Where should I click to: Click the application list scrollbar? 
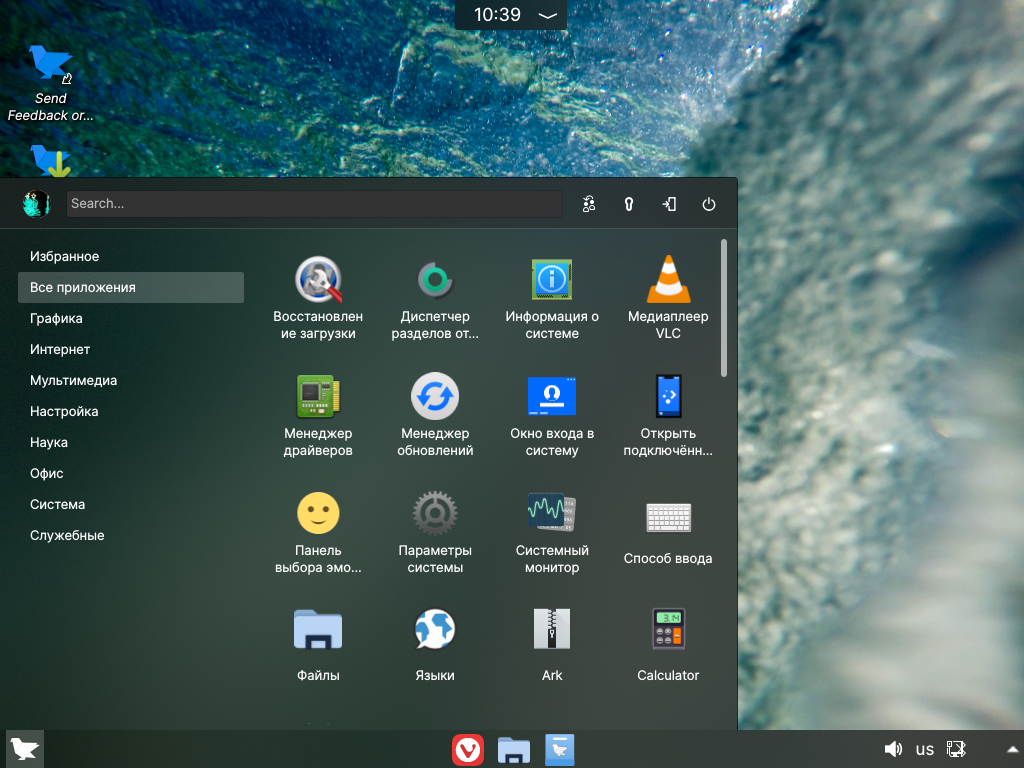click(x=724, y=308)
